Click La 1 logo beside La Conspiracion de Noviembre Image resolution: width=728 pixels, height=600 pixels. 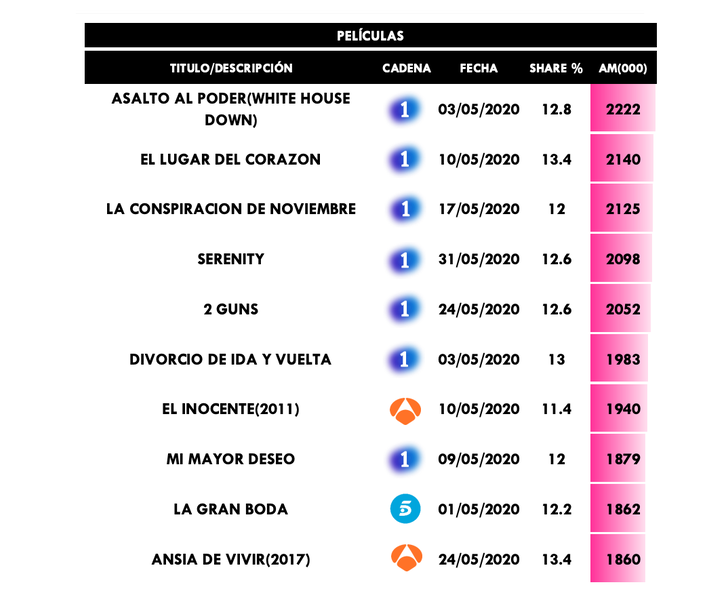(405, 209)
